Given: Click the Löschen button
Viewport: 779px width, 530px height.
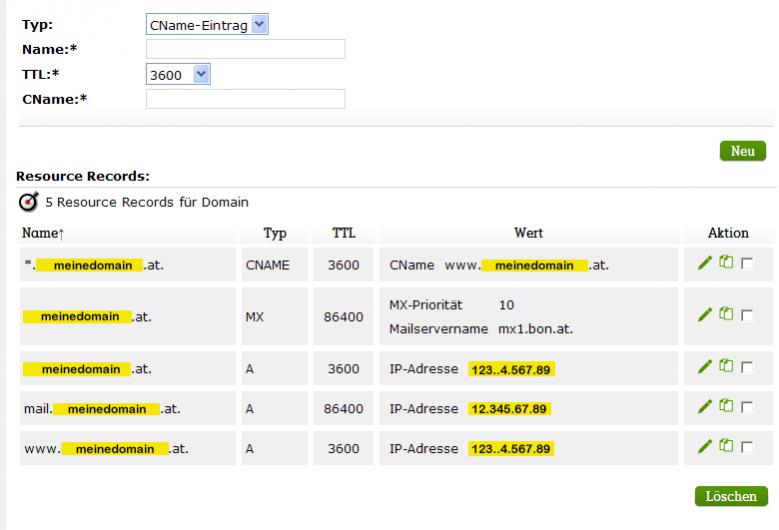Looking at the screenshot, I should tap(731, 496).
